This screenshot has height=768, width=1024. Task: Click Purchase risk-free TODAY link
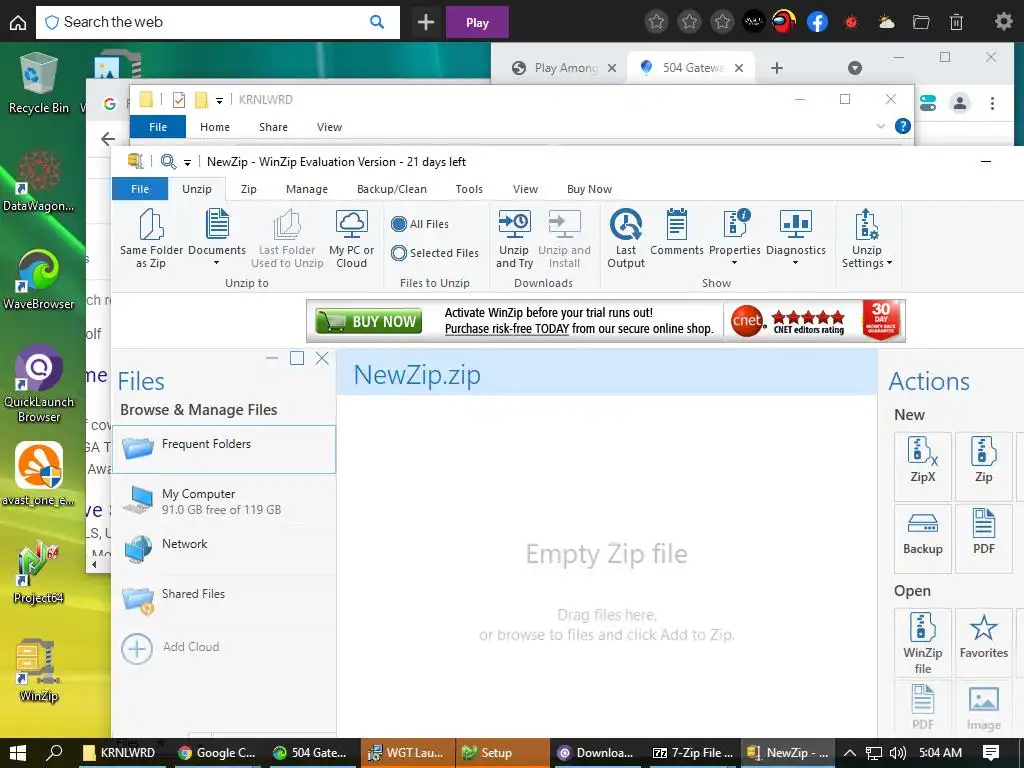tap(507, 328)
